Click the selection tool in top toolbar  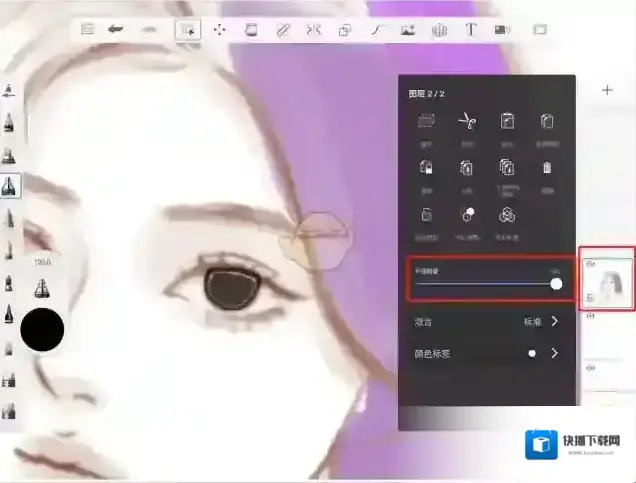tap(187, 30)
